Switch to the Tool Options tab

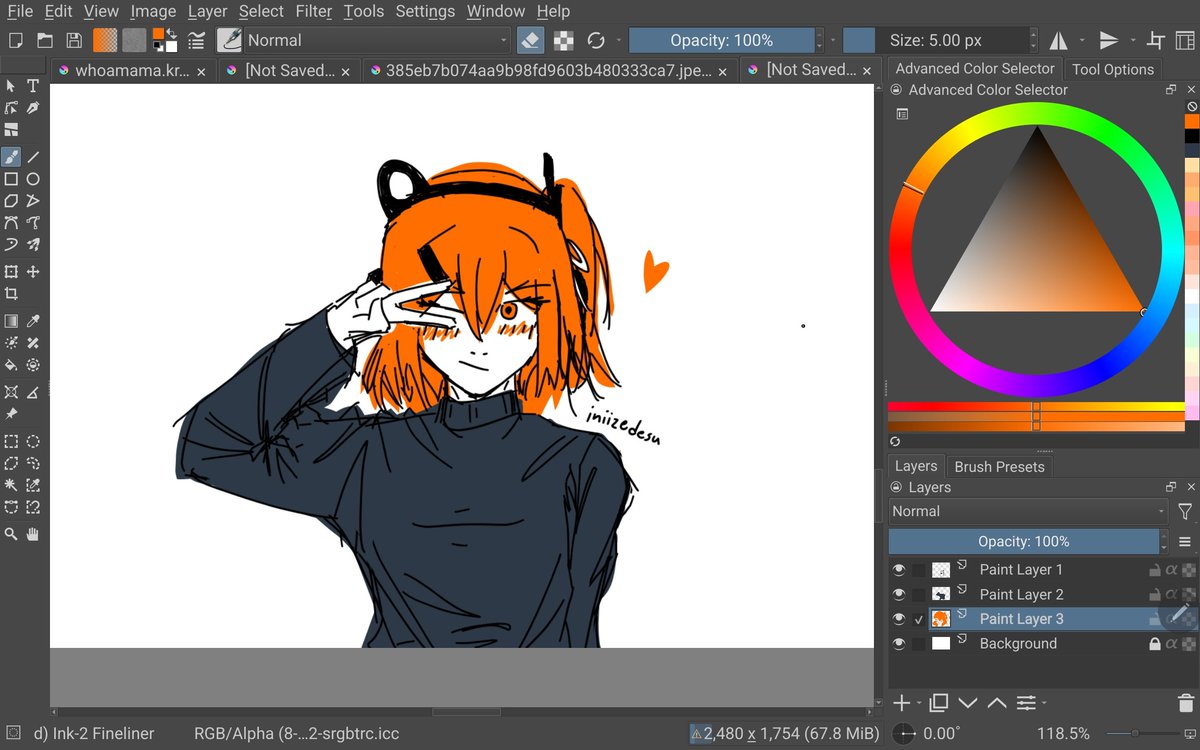point(1113,69)
